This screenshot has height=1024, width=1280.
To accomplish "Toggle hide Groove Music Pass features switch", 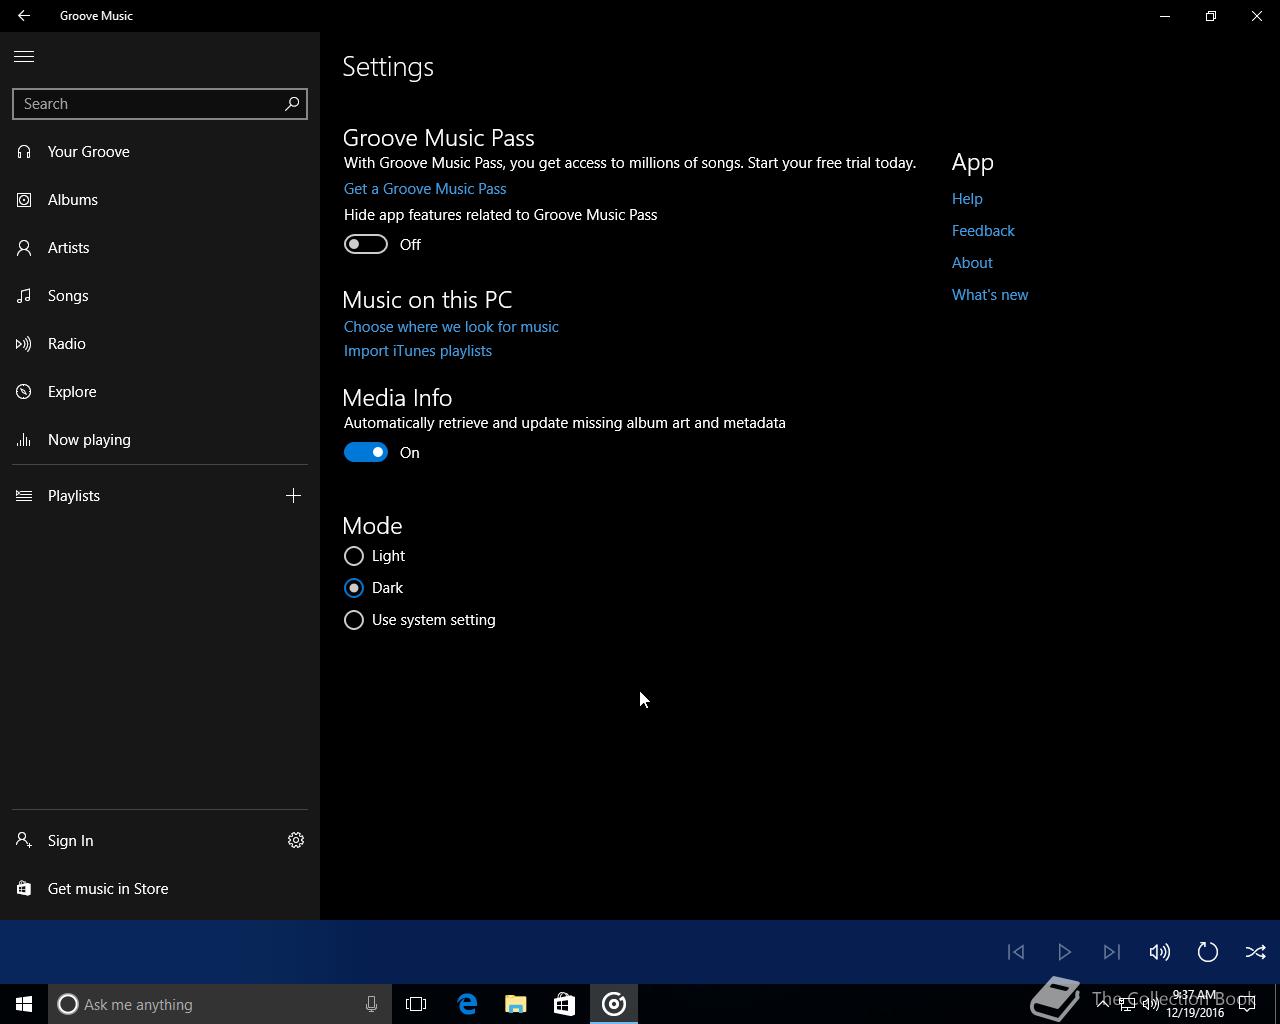I will 366,245.
